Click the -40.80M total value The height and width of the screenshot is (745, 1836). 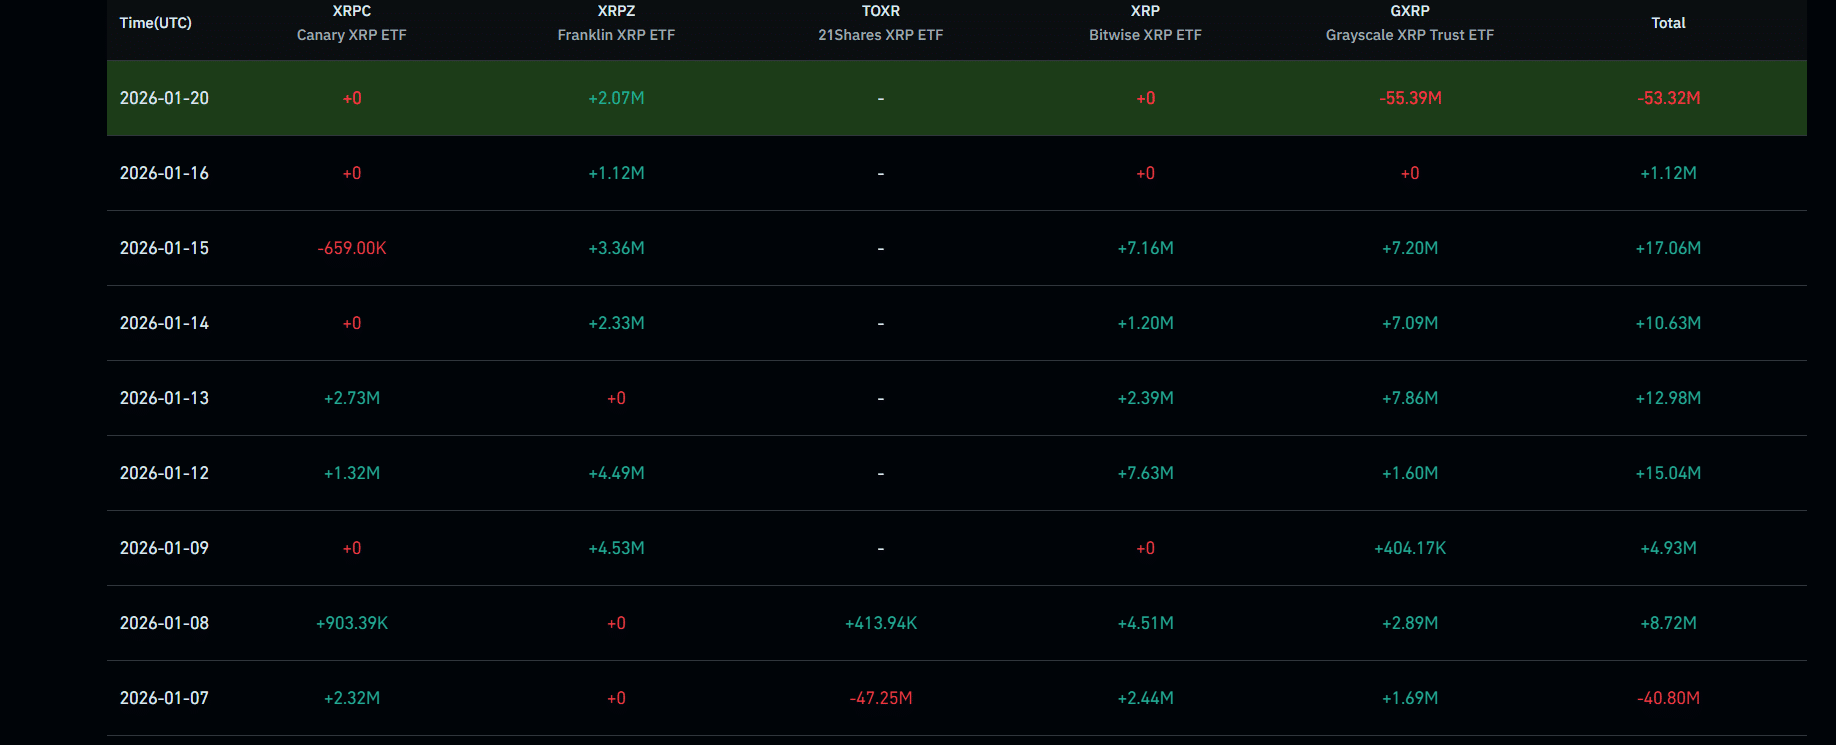point(1668,698)
